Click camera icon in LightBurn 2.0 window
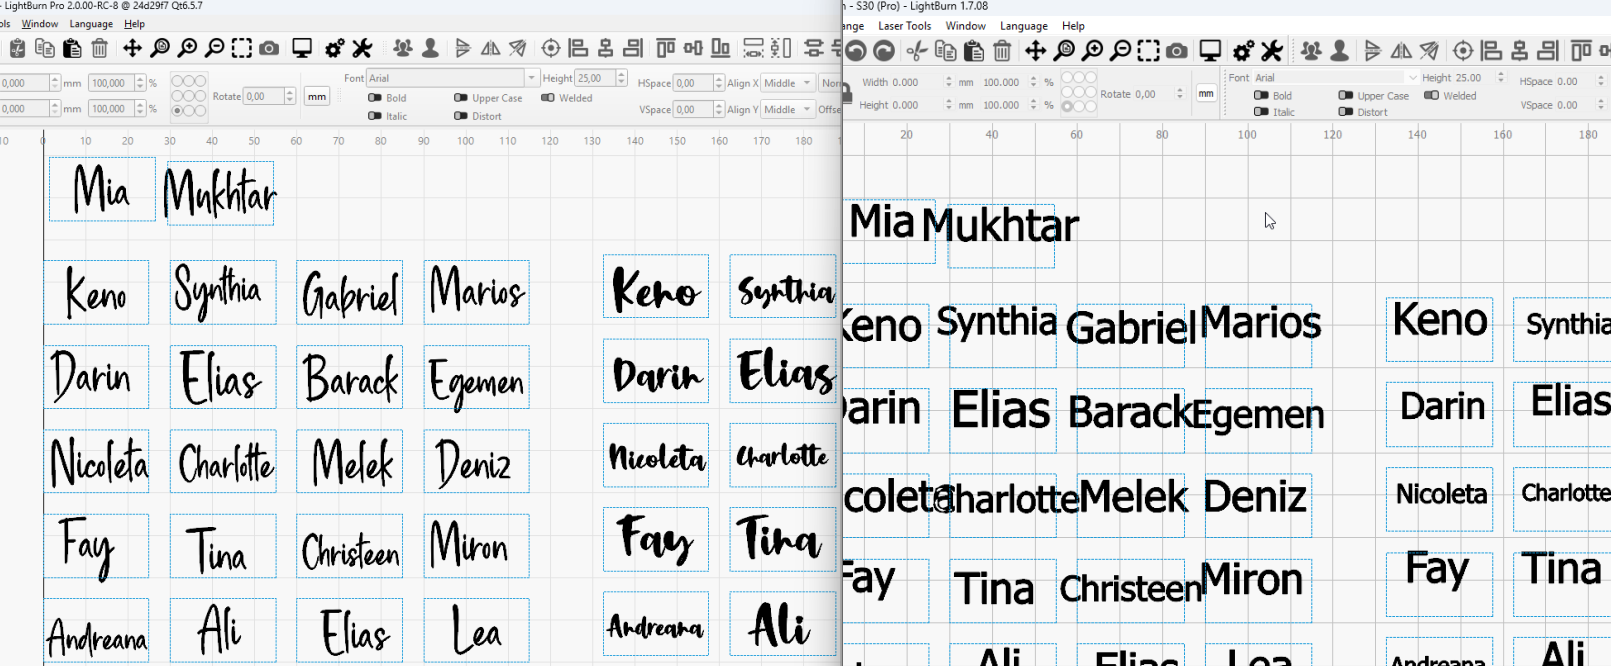This screenshot has width=1611, height=666. pos(269,48)
